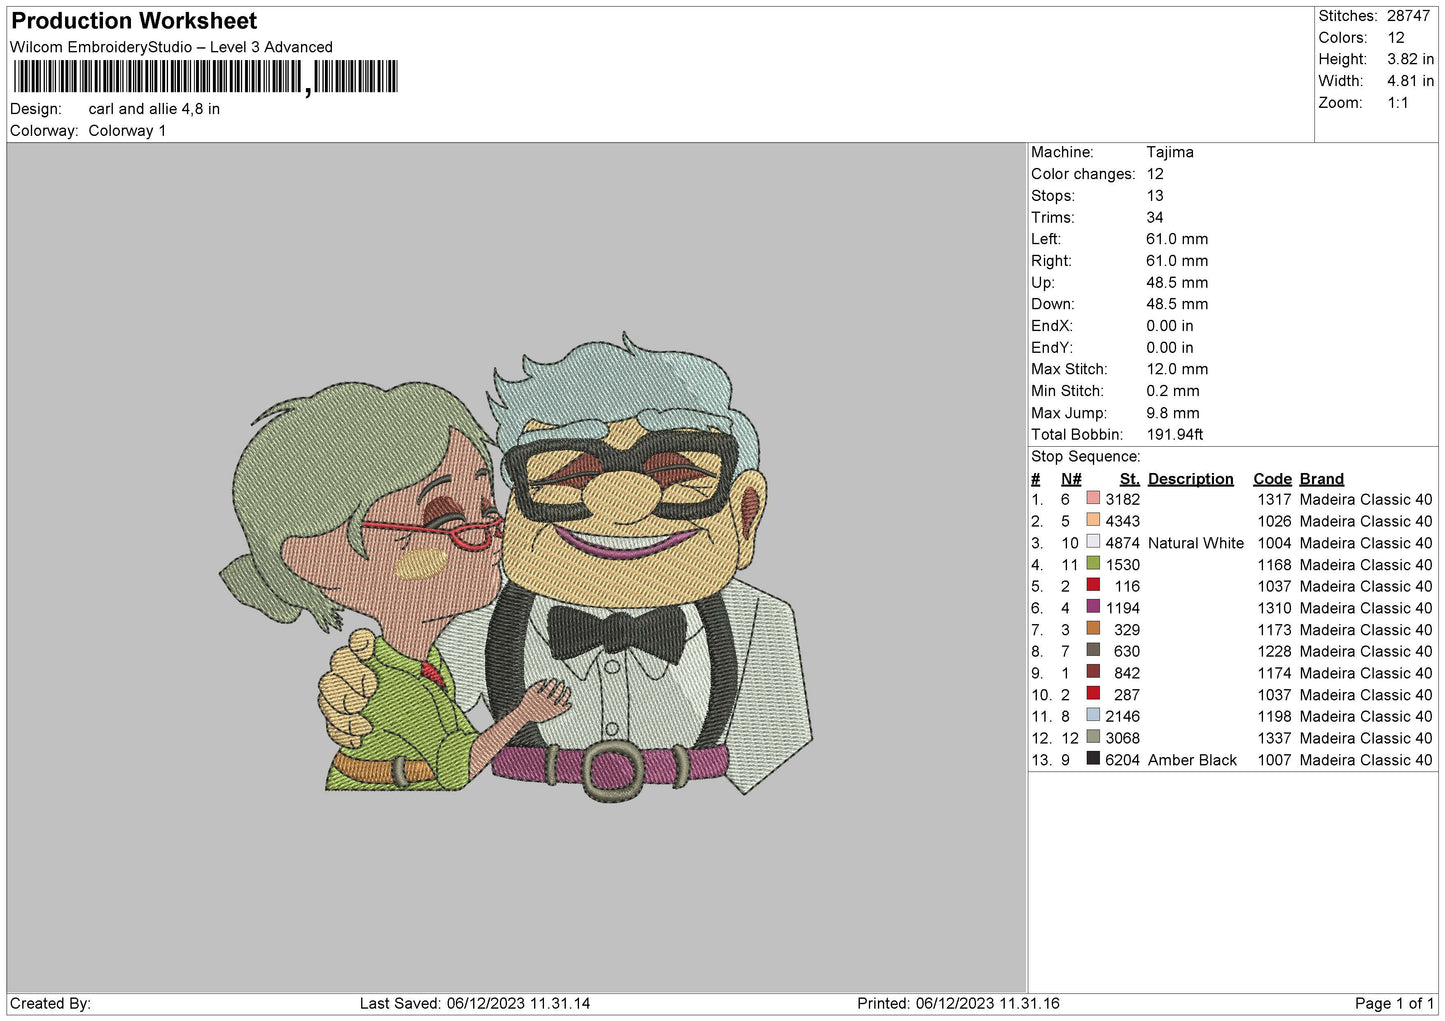Screen dimensions: 1445x1021
Task: Select the Natural White color swatch
Action: tap(1093, 543)
